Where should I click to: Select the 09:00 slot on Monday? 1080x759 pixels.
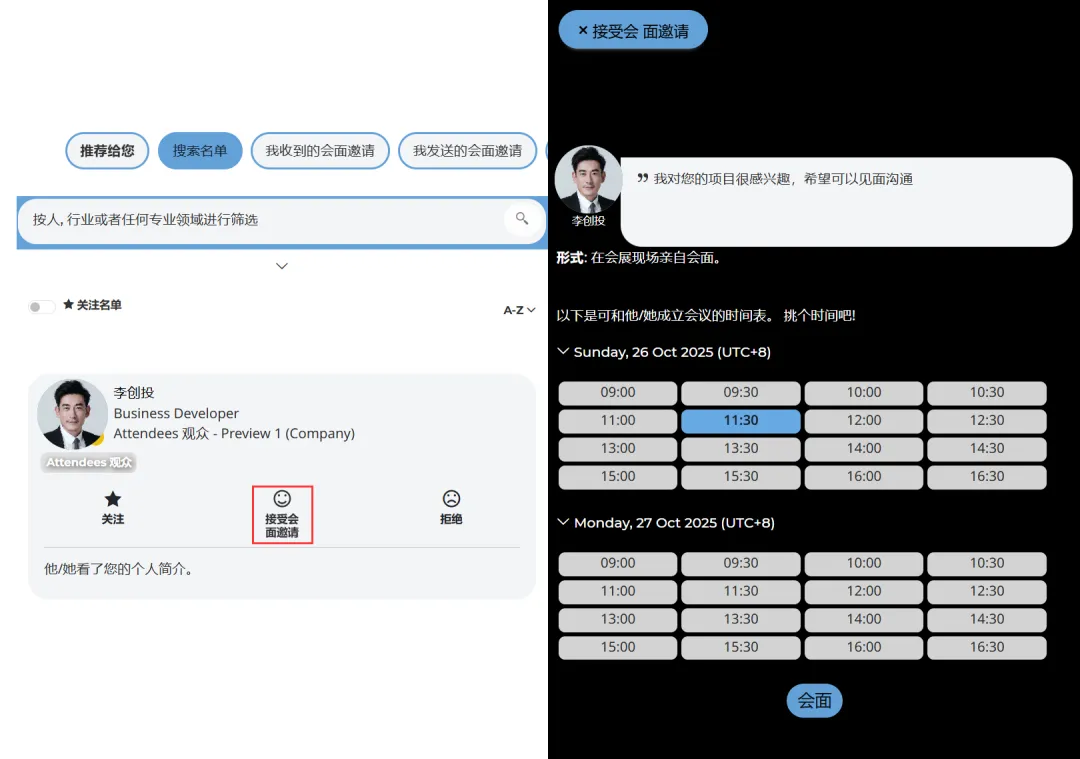pos(617,563)
